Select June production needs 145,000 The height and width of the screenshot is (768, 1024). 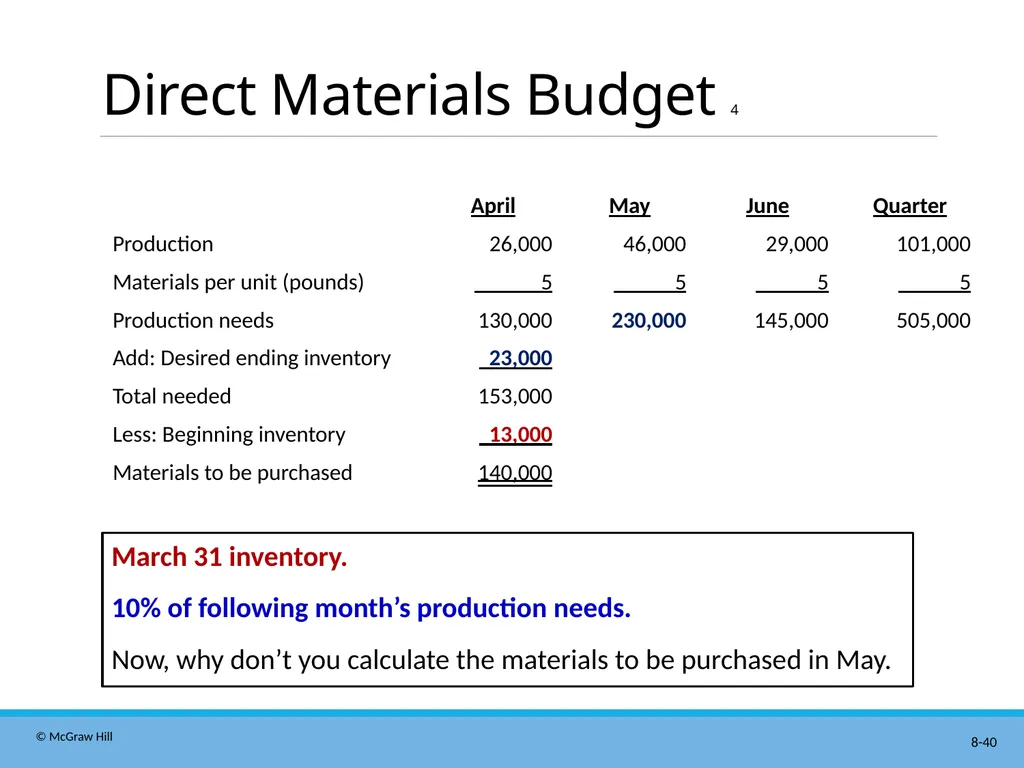click(792, 321)
